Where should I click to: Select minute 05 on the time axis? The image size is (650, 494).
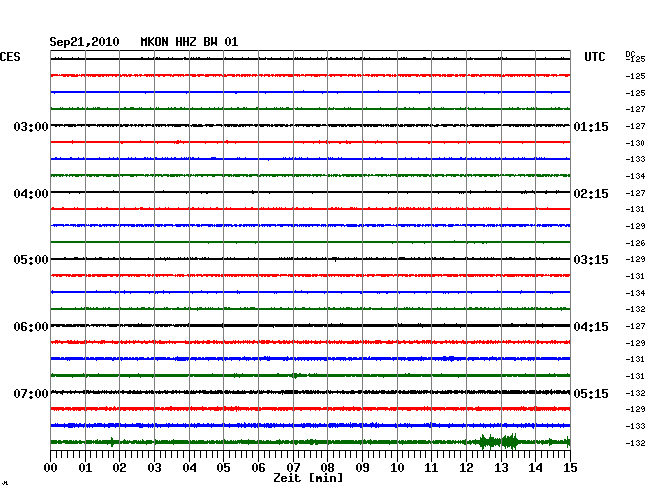coord(223,467)
